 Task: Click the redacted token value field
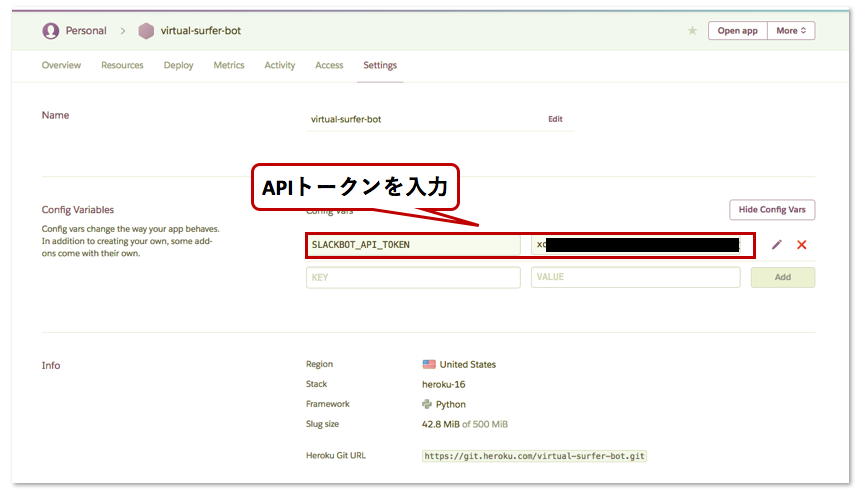click(x=636, y=245)
